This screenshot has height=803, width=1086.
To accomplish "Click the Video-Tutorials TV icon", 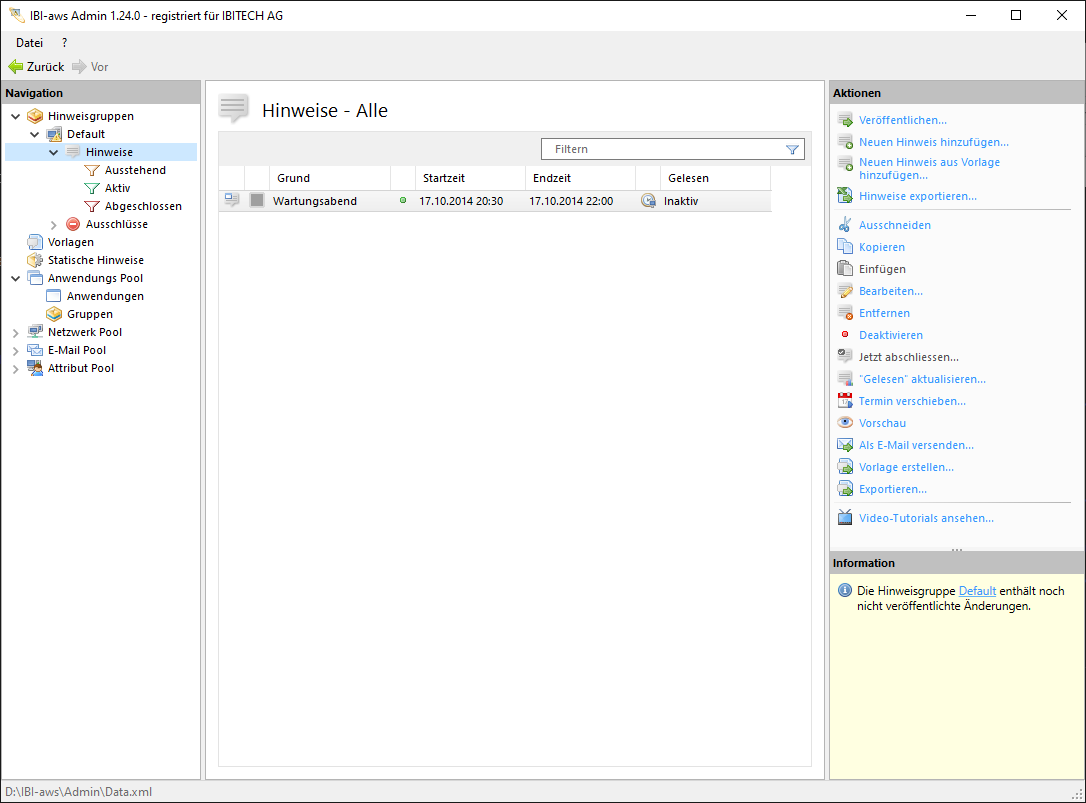I will 845,518.
